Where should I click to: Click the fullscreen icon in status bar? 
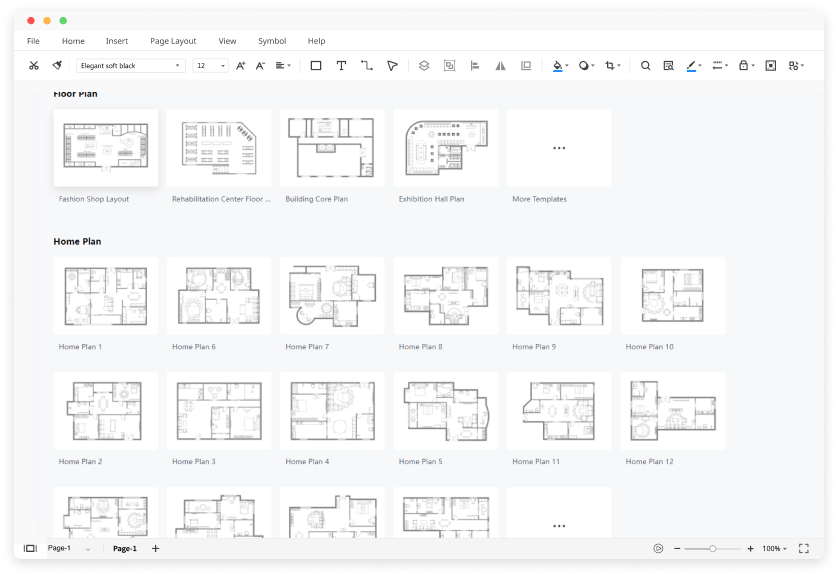click(803, 548)
